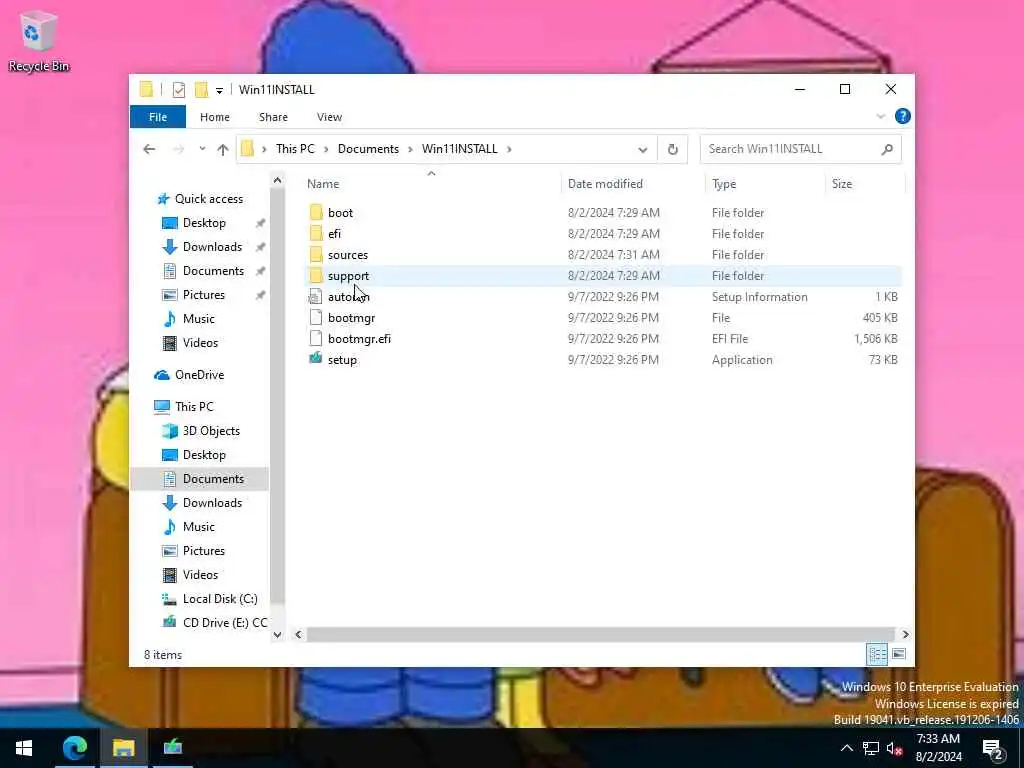Open the address bar history dropdown
The image size is (1024, 768).
643,150
